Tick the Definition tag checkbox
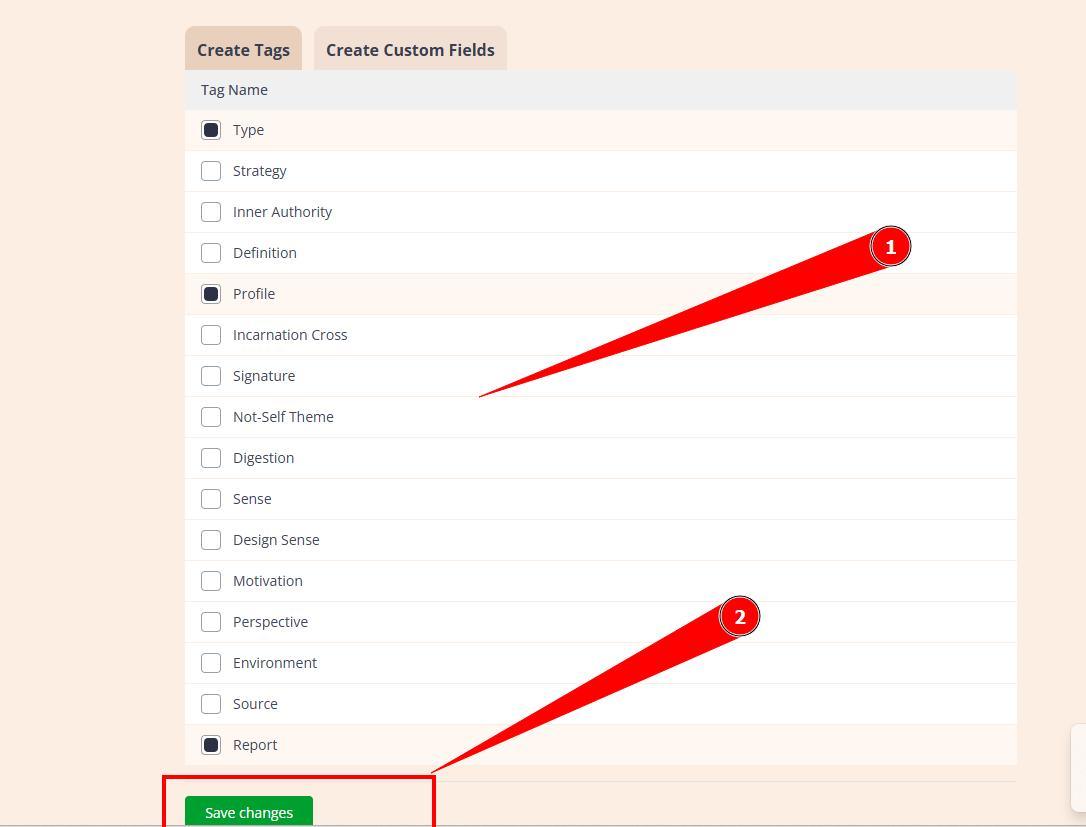The image size is (1086, 827). click(211, 253)
